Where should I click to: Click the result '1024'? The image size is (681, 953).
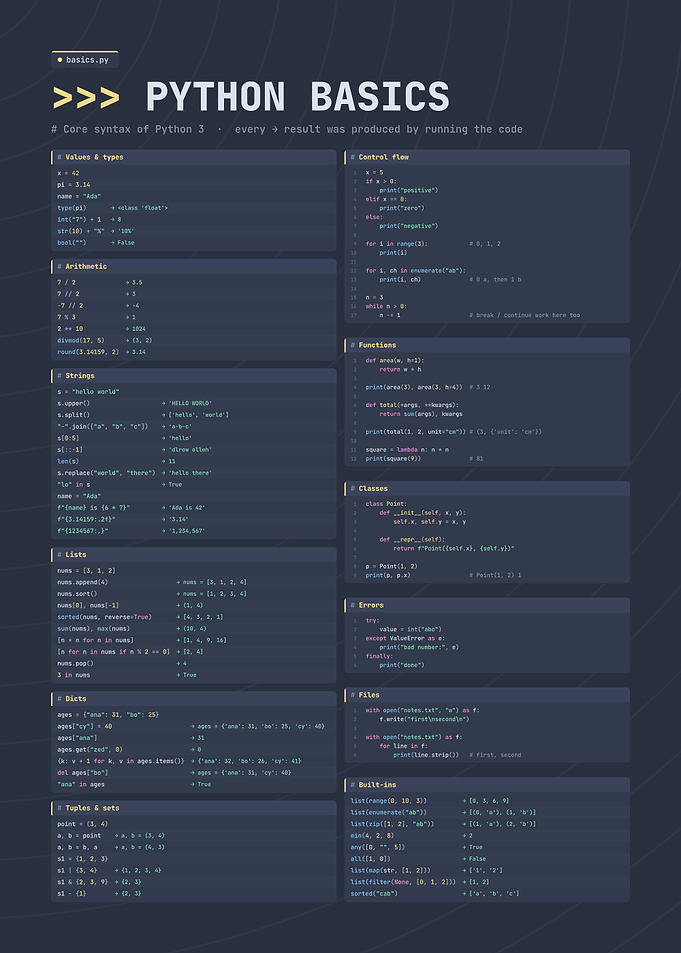(x=139, y=329)
